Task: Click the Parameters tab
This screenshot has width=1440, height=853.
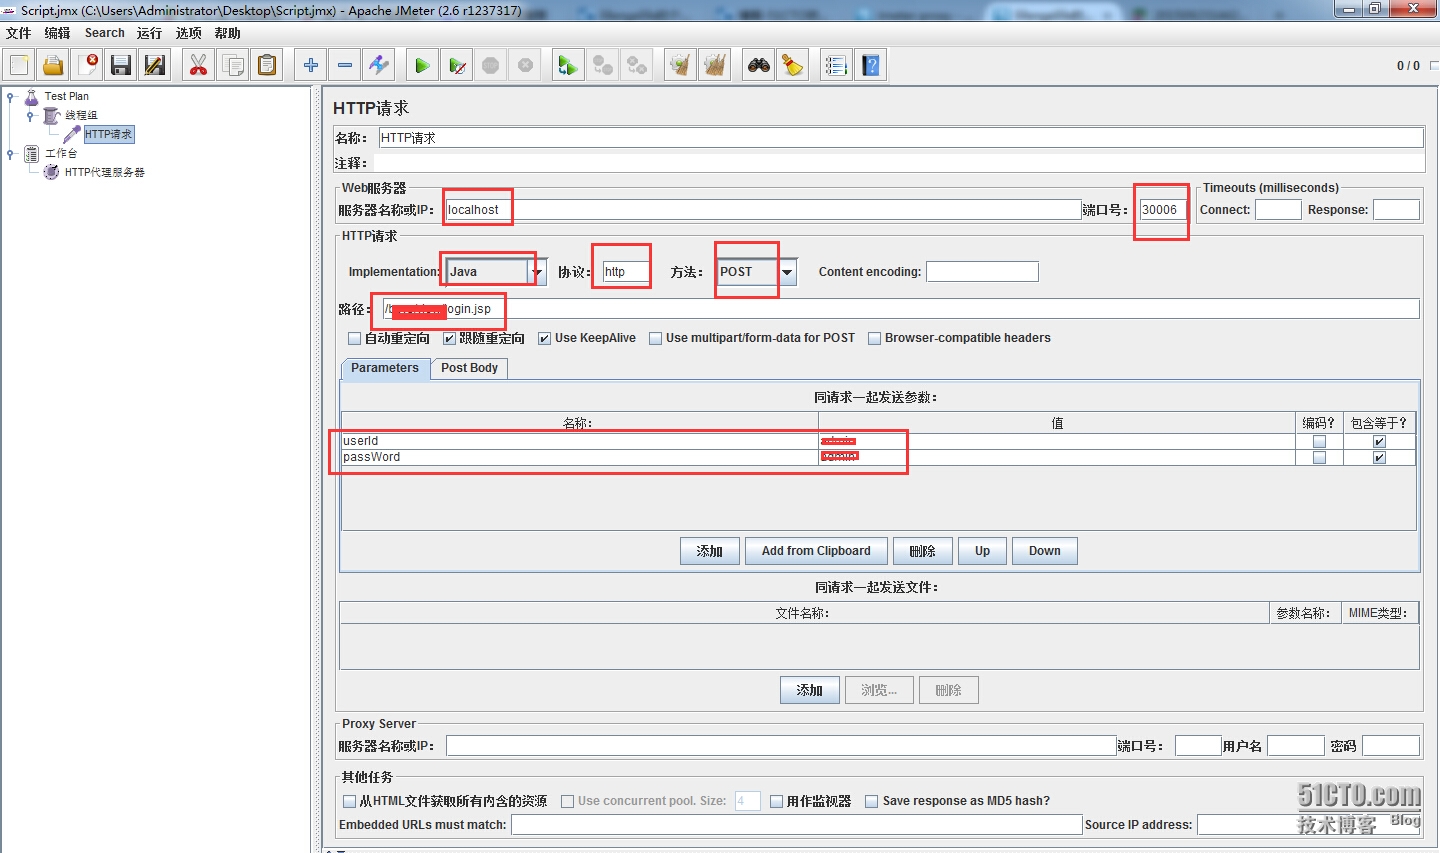Action: point(385,368)
